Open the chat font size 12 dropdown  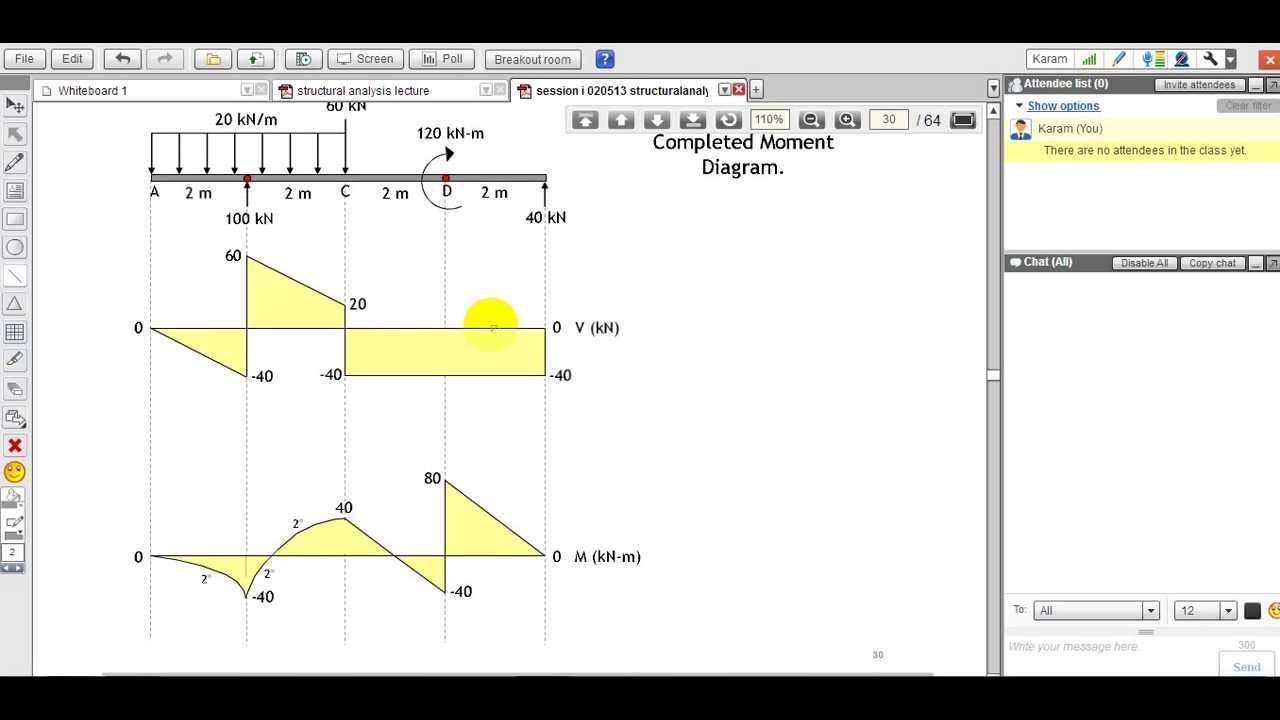click(x=1206, y=611)
